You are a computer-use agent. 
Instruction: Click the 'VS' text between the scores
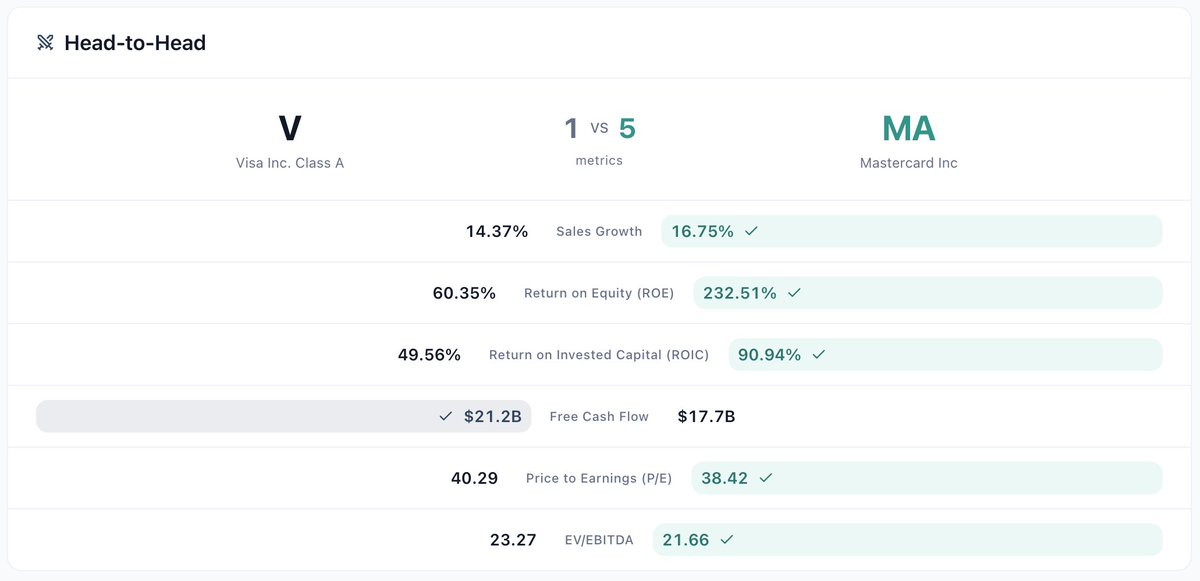(x=599, y=128)
